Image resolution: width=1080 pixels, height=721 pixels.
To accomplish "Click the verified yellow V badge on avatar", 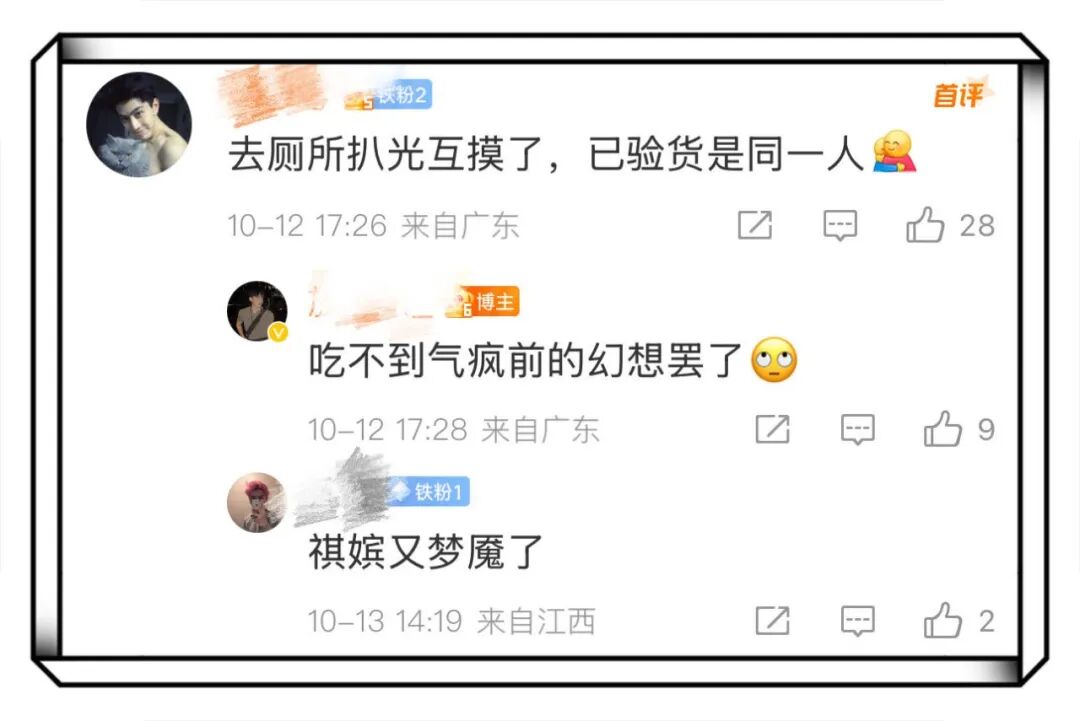I will 278,333.
